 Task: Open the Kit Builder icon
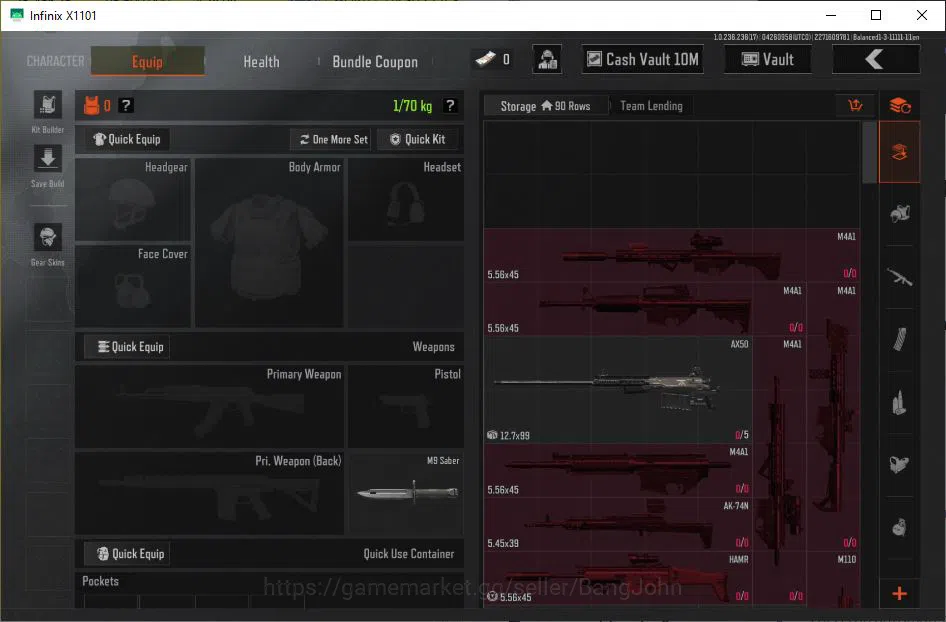click(x=48, y=106)
